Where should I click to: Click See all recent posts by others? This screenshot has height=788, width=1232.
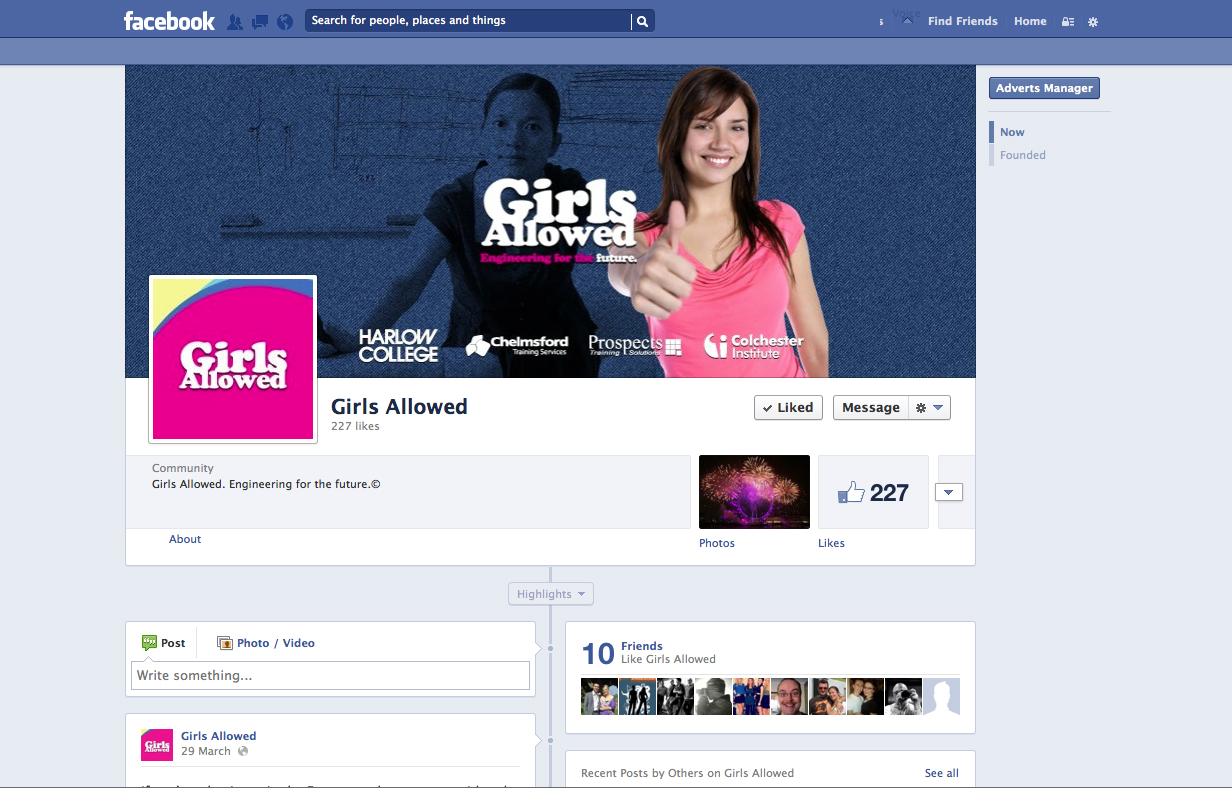click(x=941, y=773)
